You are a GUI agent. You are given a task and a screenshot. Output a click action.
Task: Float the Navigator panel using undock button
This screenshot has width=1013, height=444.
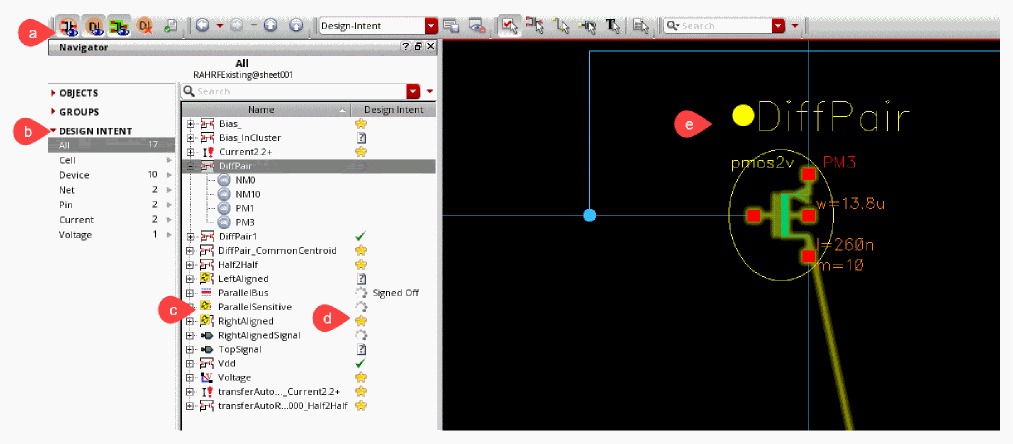pyautogui.click(x=418, y=47)
